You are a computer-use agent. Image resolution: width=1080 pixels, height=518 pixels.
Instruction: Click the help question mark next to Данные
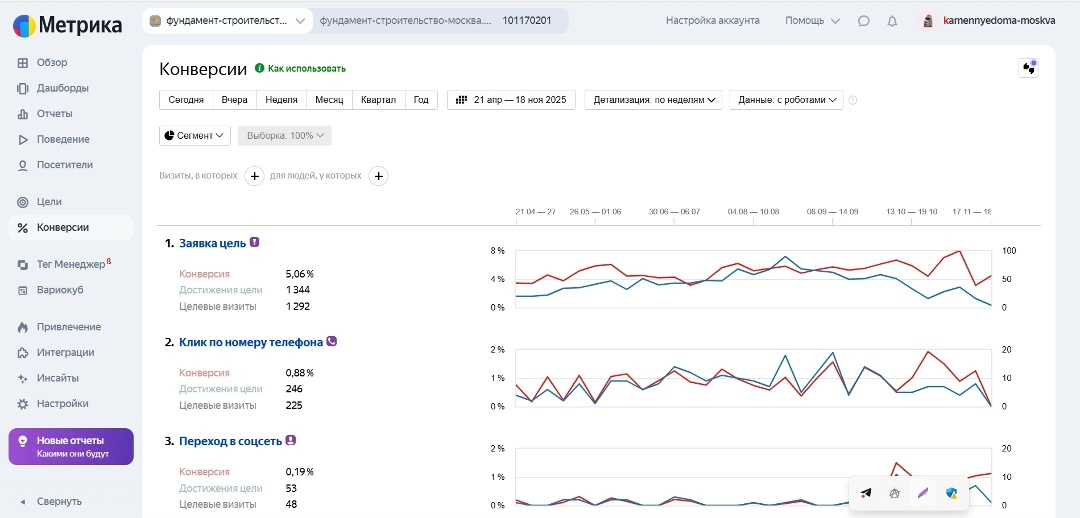tap(853, 100)
